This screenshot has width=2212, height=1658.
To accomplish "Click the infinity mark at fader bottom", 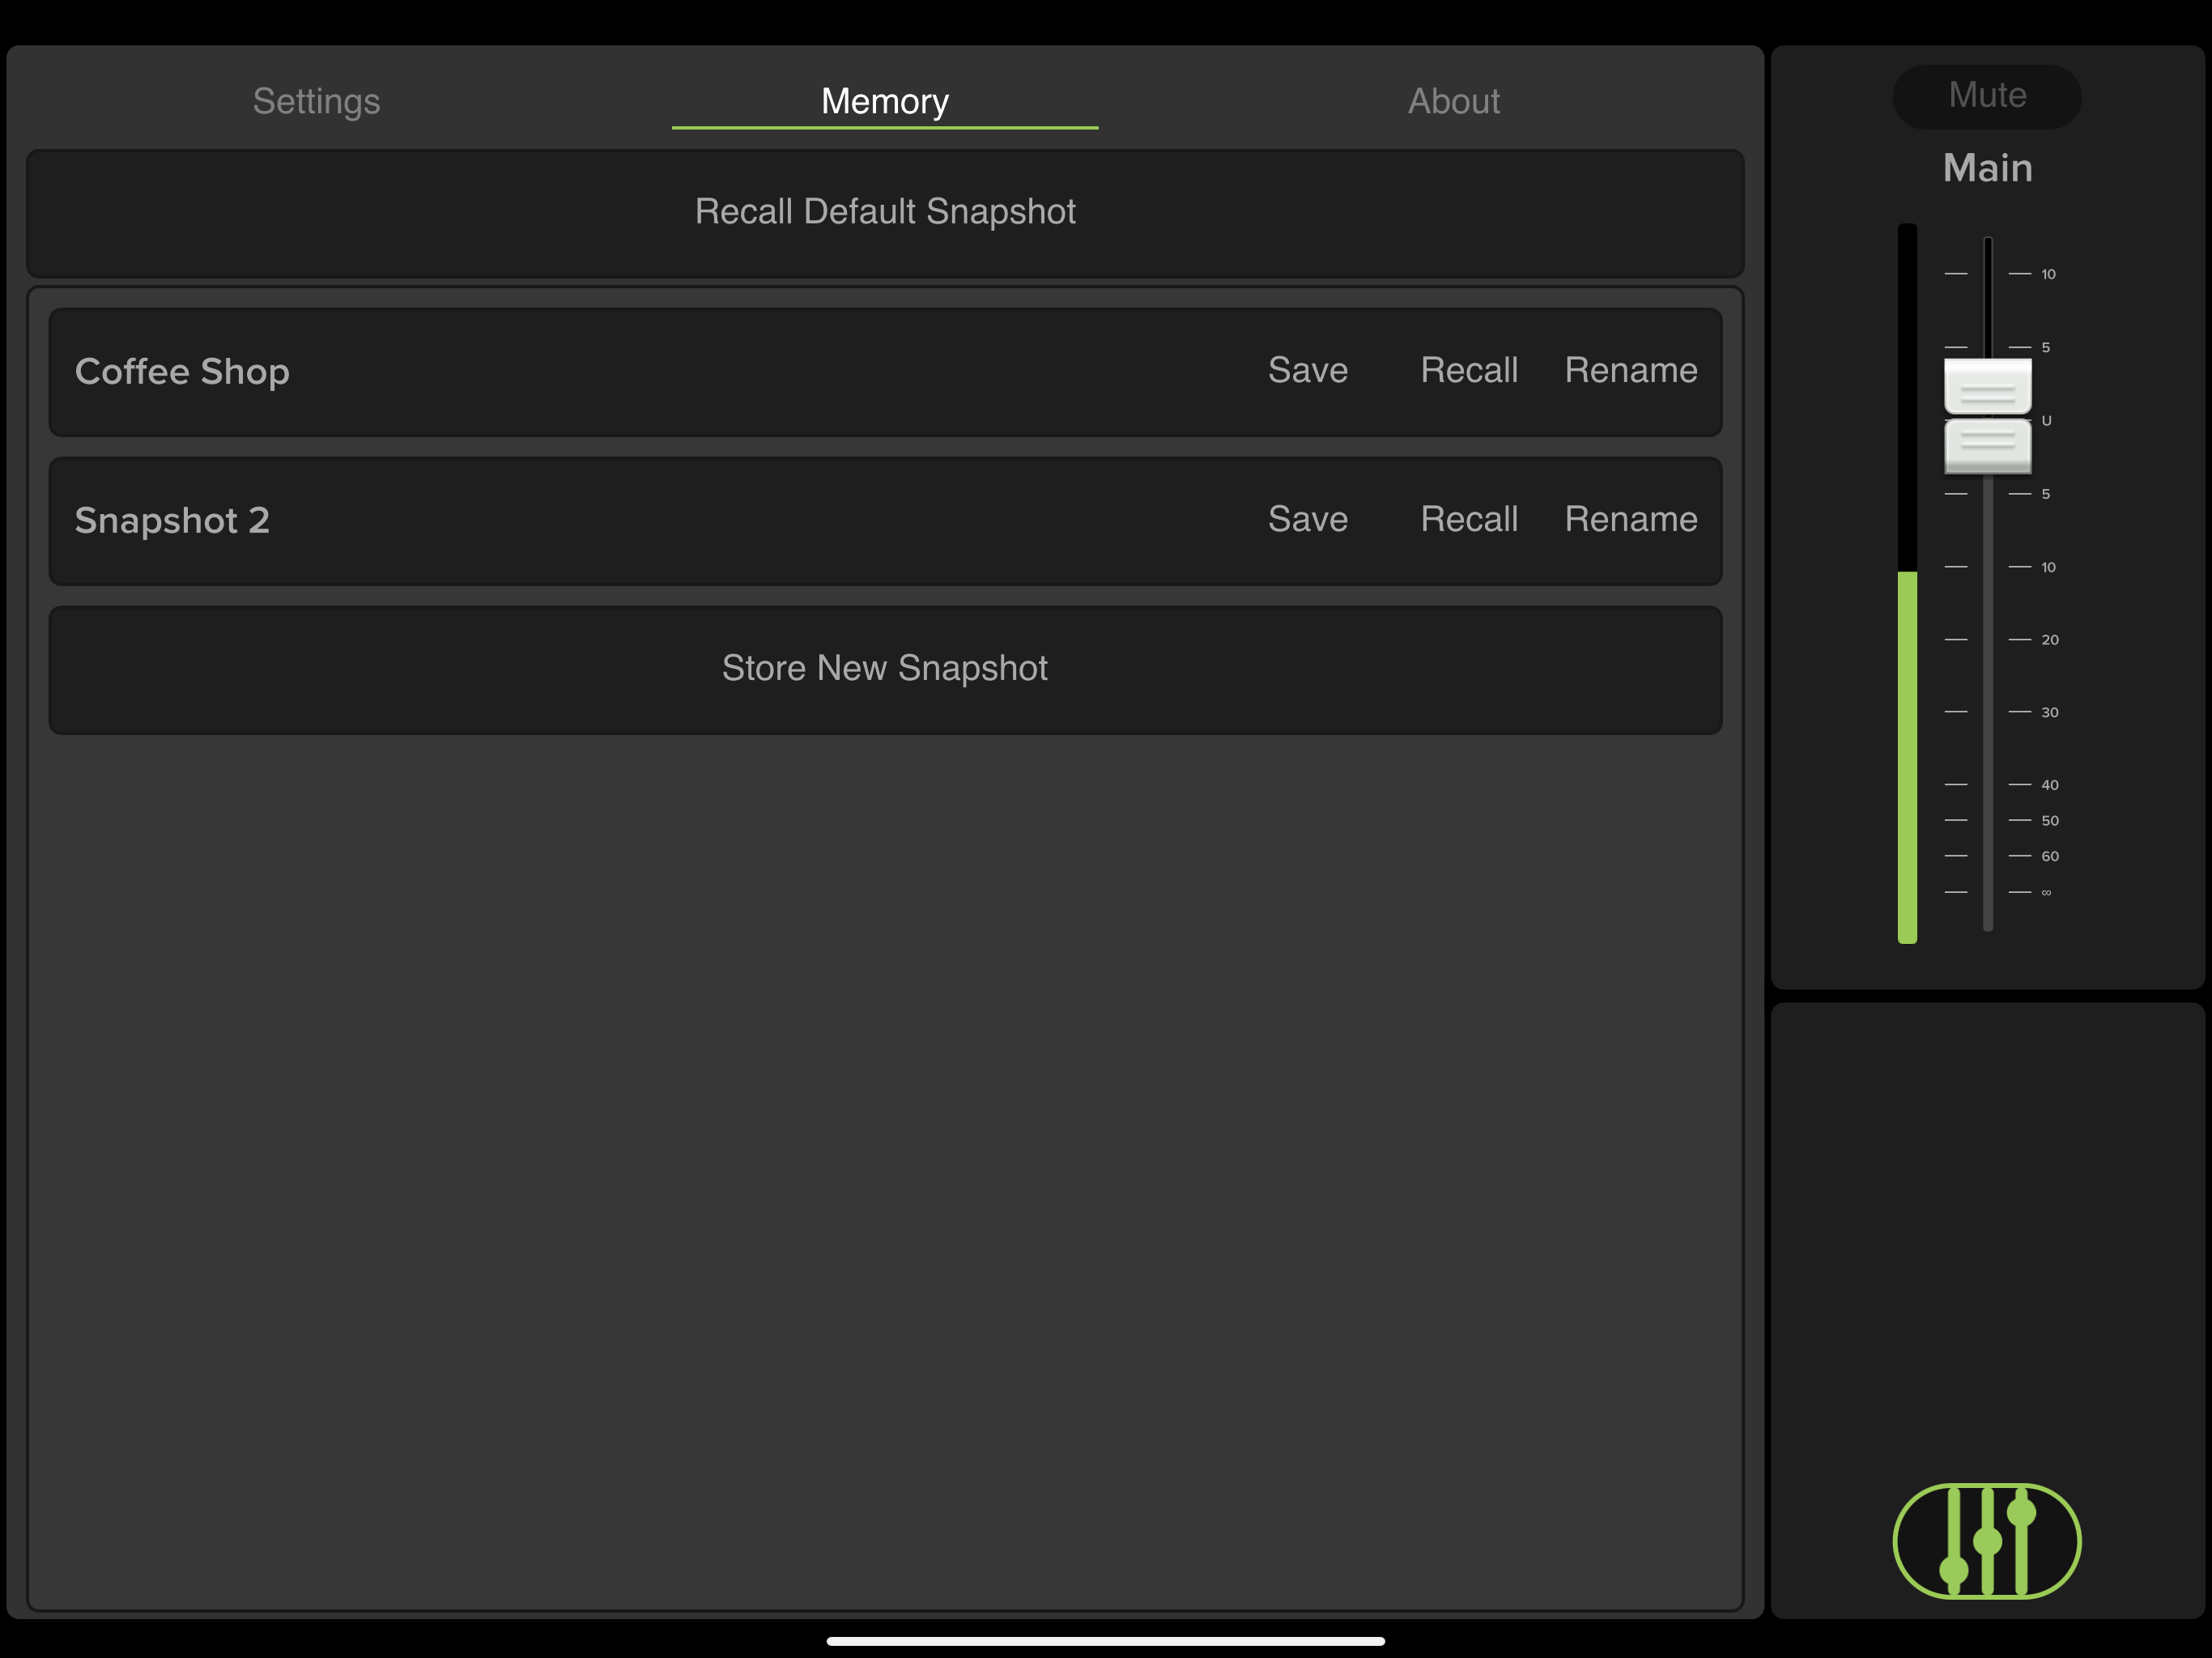I will [x=2046, y=892].
